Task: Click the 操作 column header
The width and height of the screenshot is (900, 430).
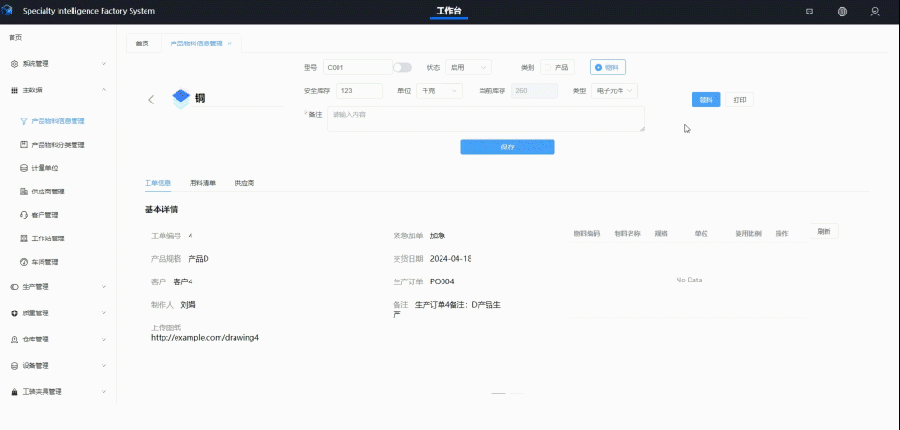Action: point(782,234)
